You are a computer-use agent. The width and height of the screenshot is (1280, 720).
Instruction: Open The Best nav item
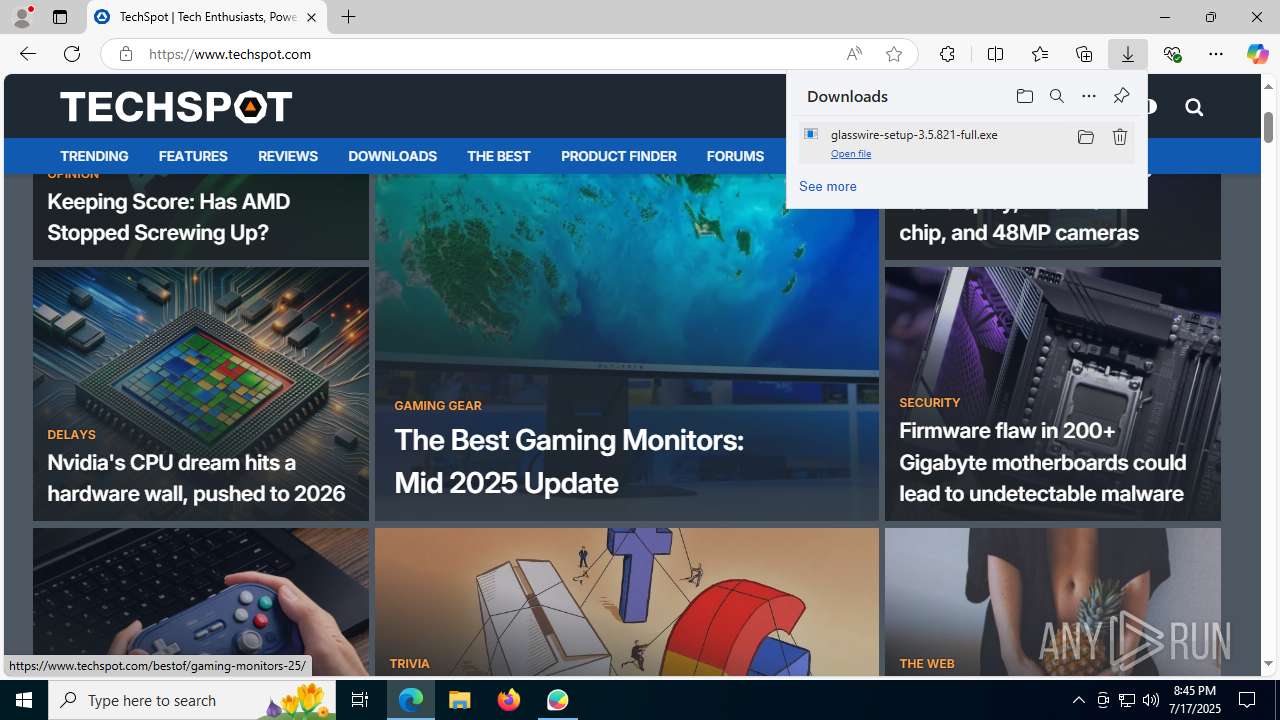(x=498, y=156)
